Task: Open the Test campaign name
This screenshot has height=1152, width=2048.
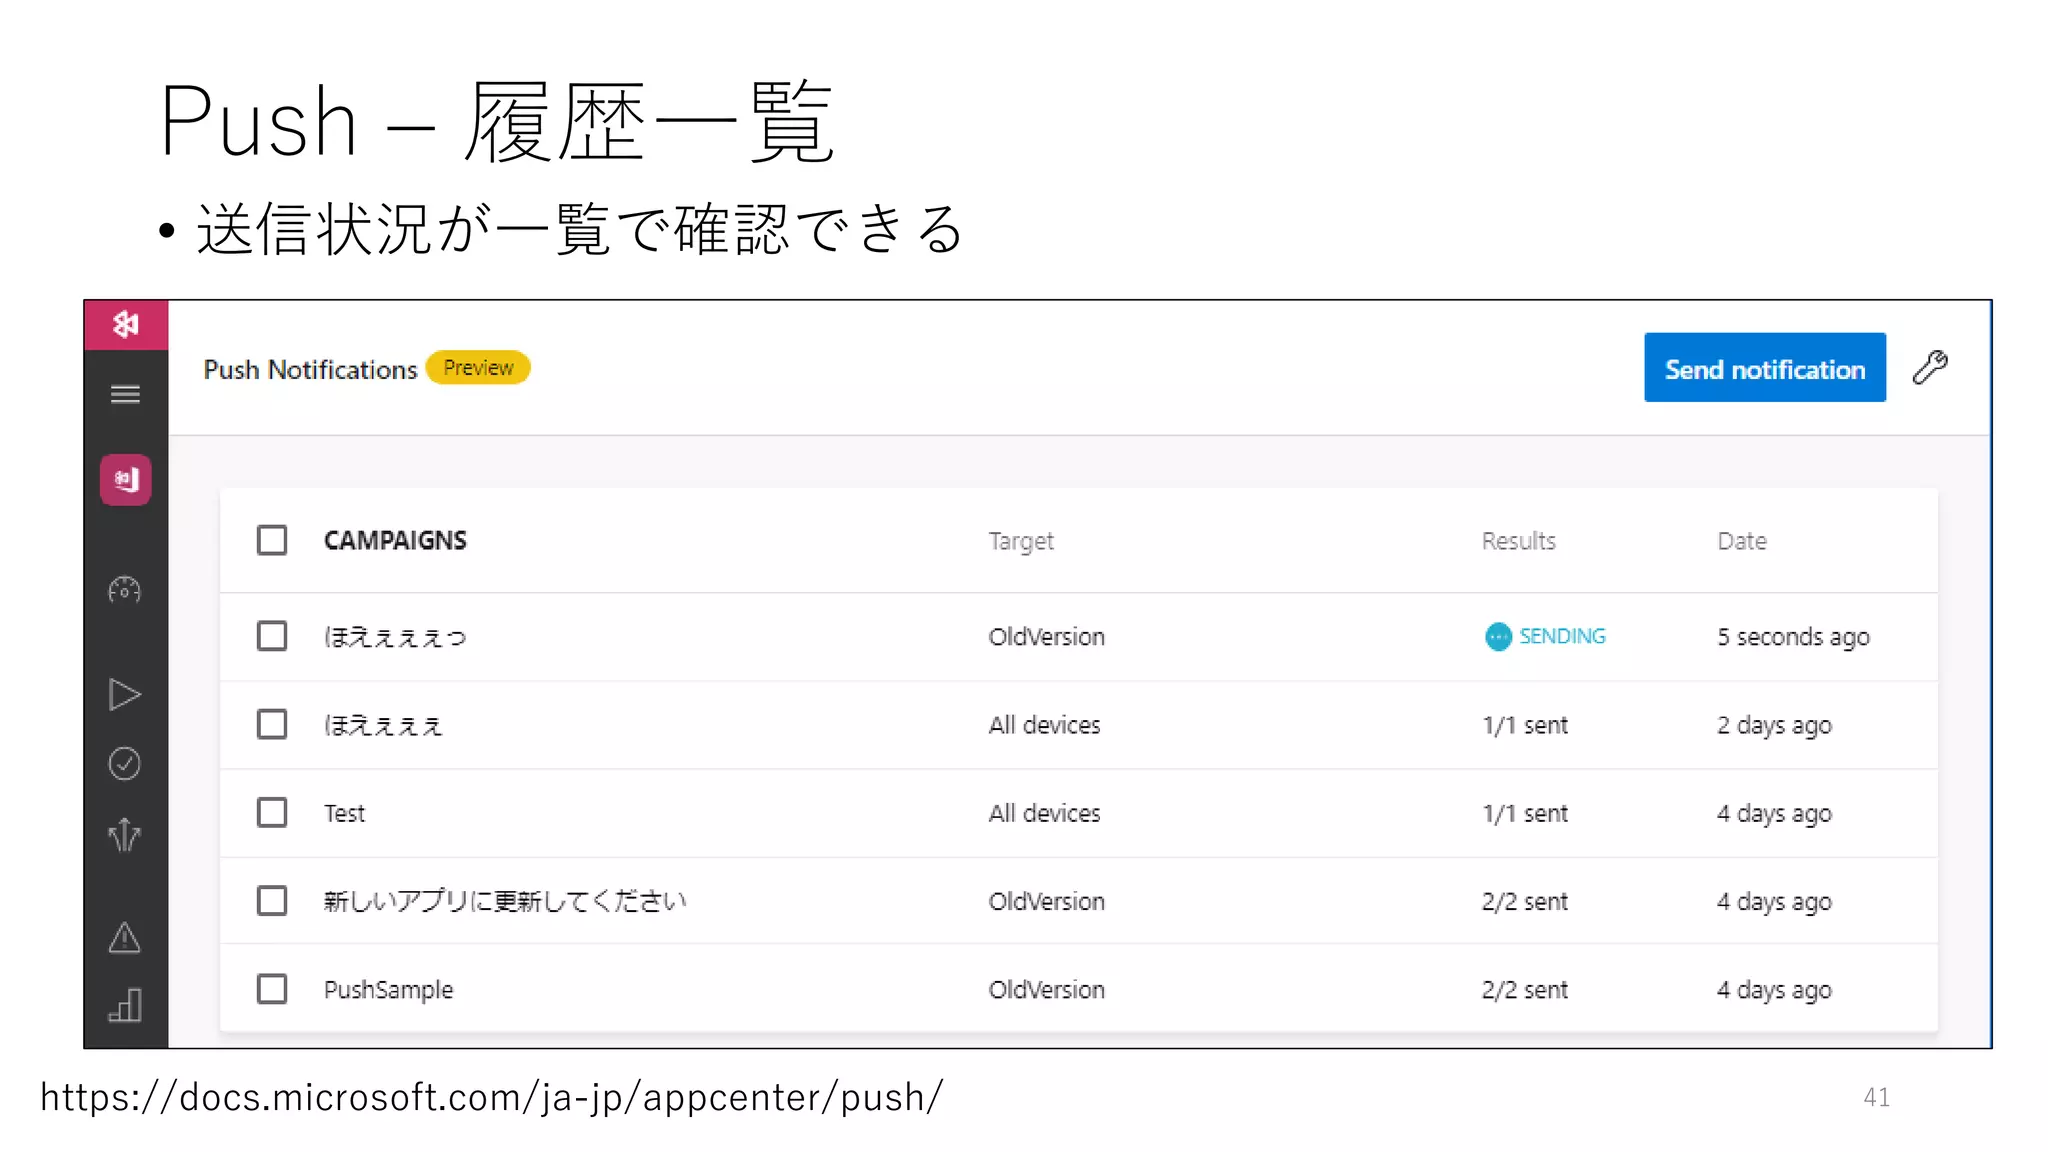Action: pyautogui.click(x=344, y=813)
